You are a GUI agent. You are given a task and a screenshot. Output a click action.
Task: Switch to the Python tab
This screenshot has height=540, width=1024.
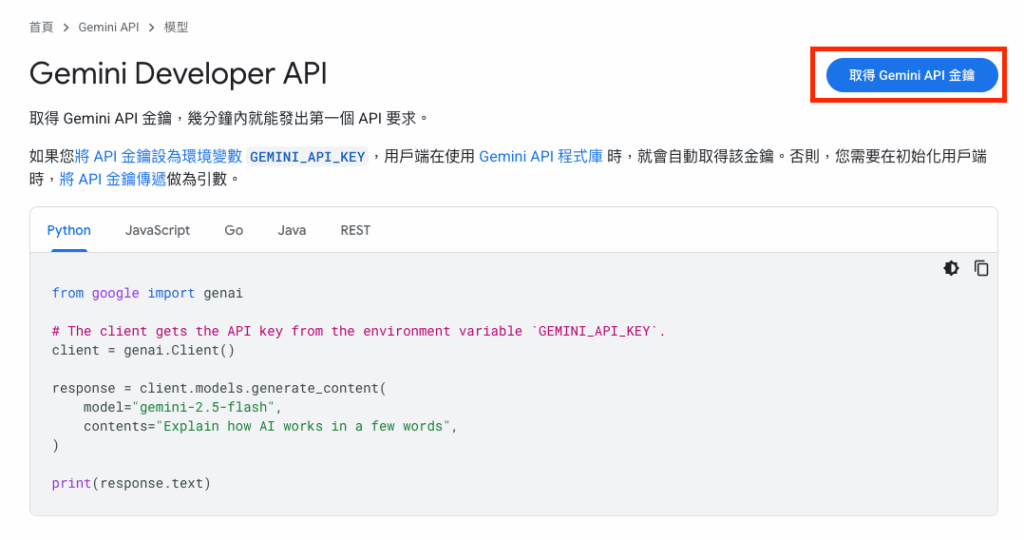pyautogui.click(x=69, y=230)
